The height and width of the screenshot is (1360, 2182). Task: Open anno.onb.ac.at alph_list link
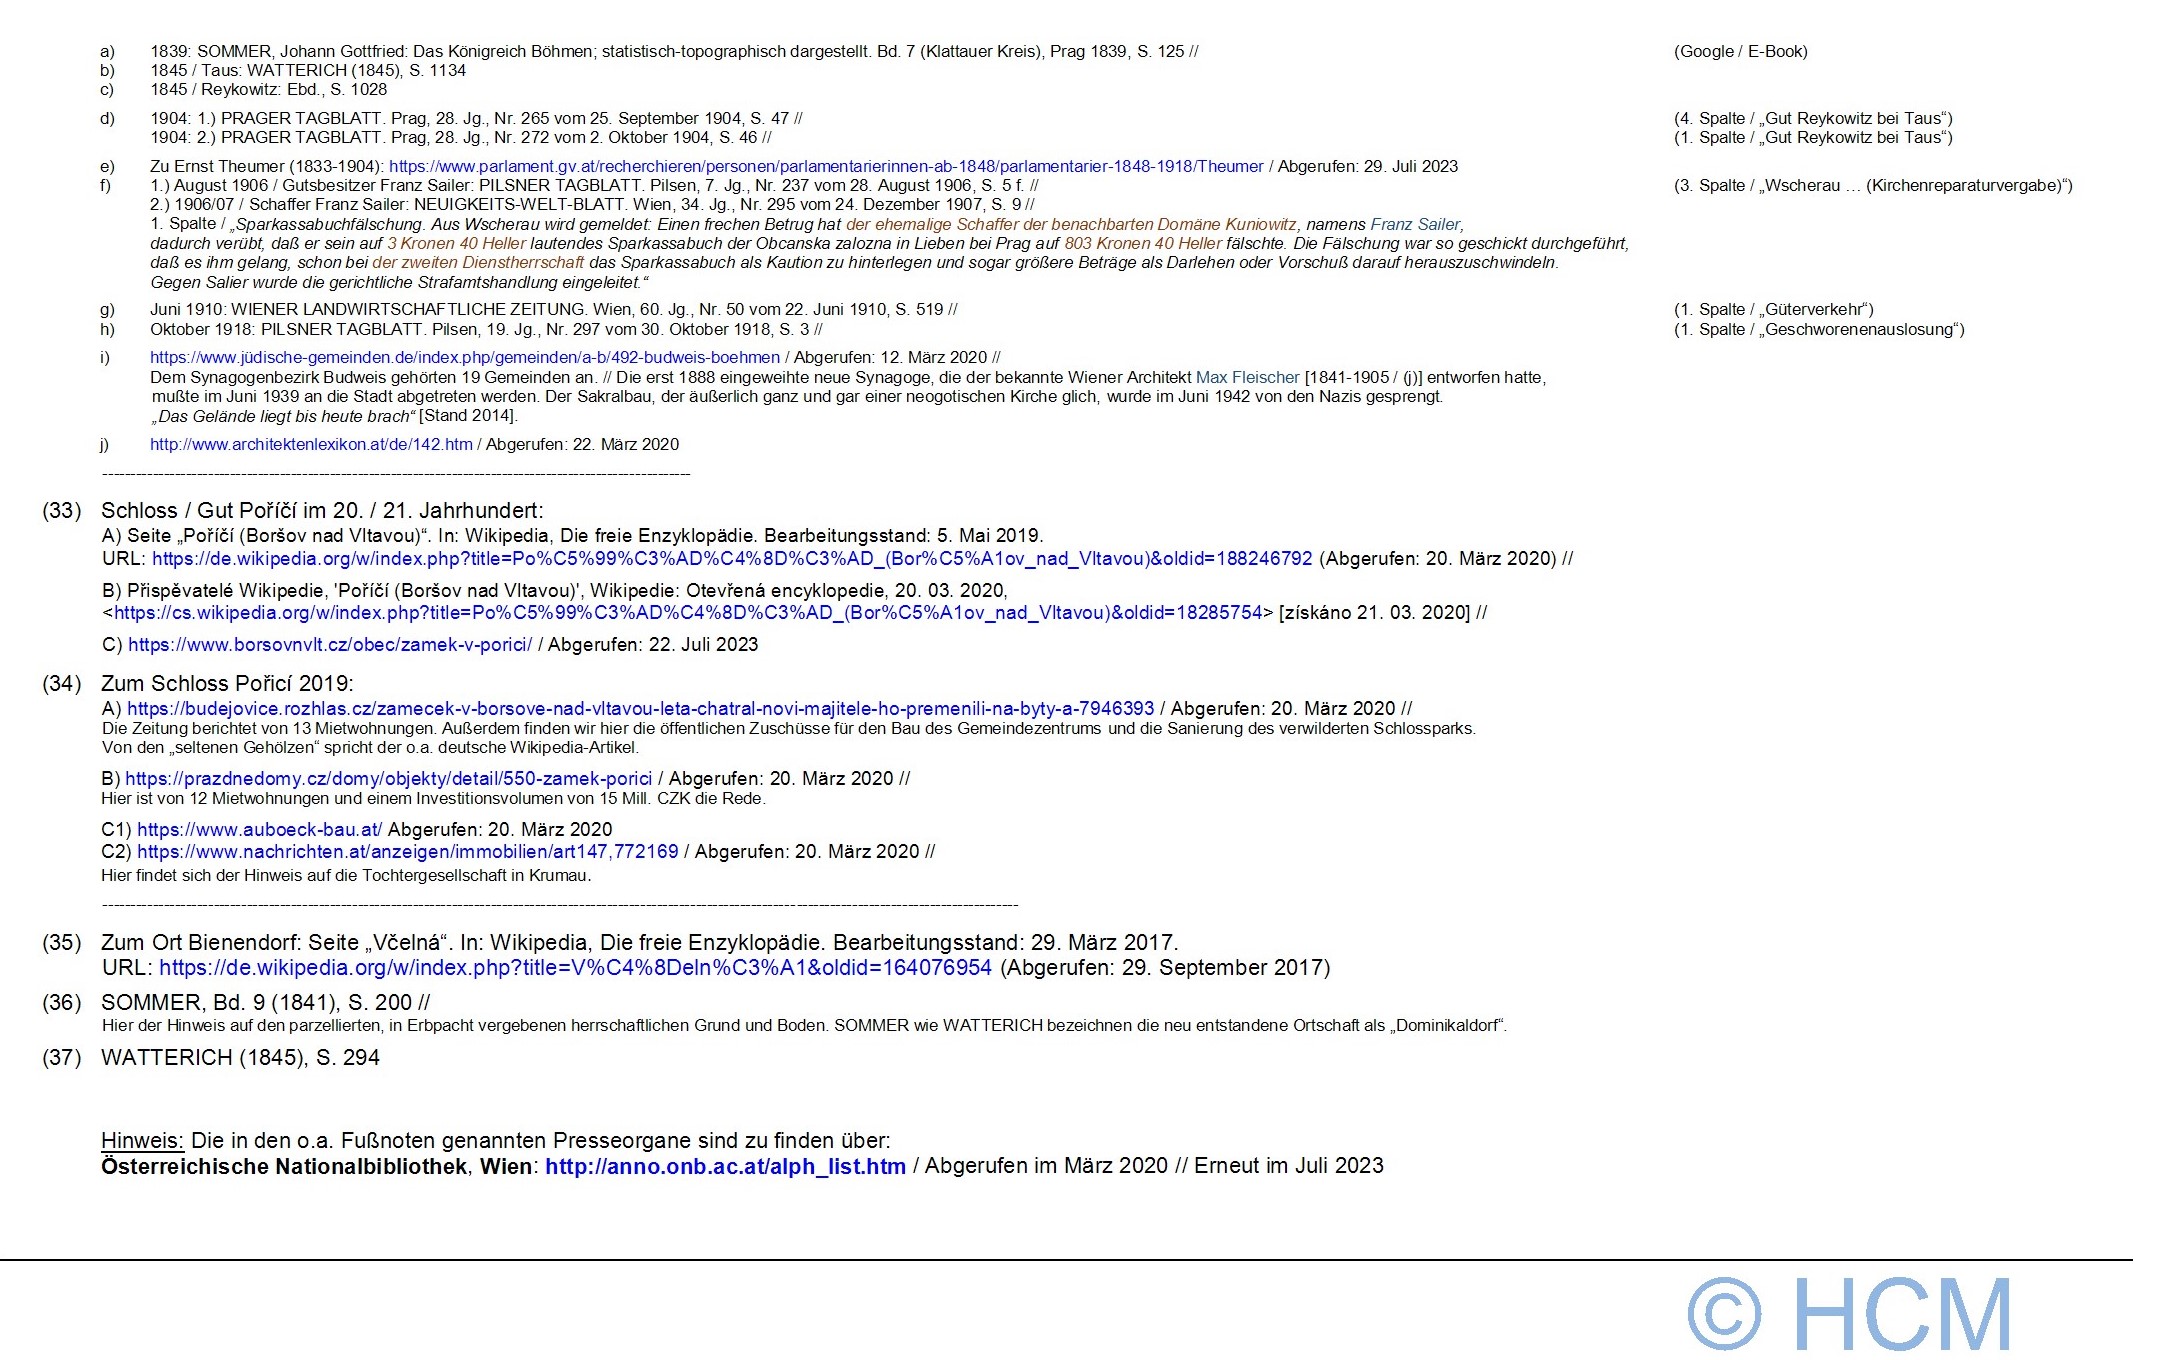(x=725, y=1167)
